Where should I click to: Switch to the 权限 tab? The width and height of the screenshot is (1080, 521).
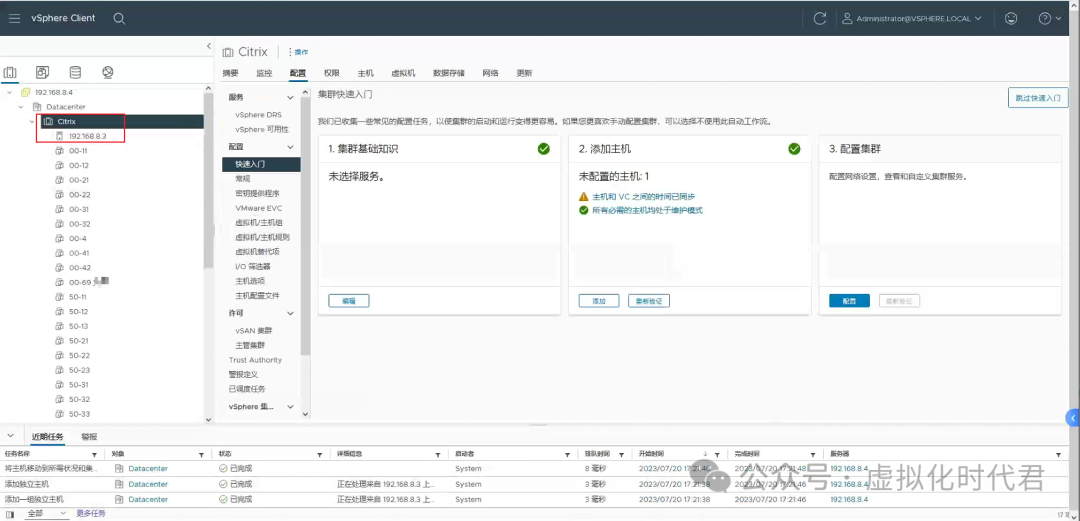331,73
